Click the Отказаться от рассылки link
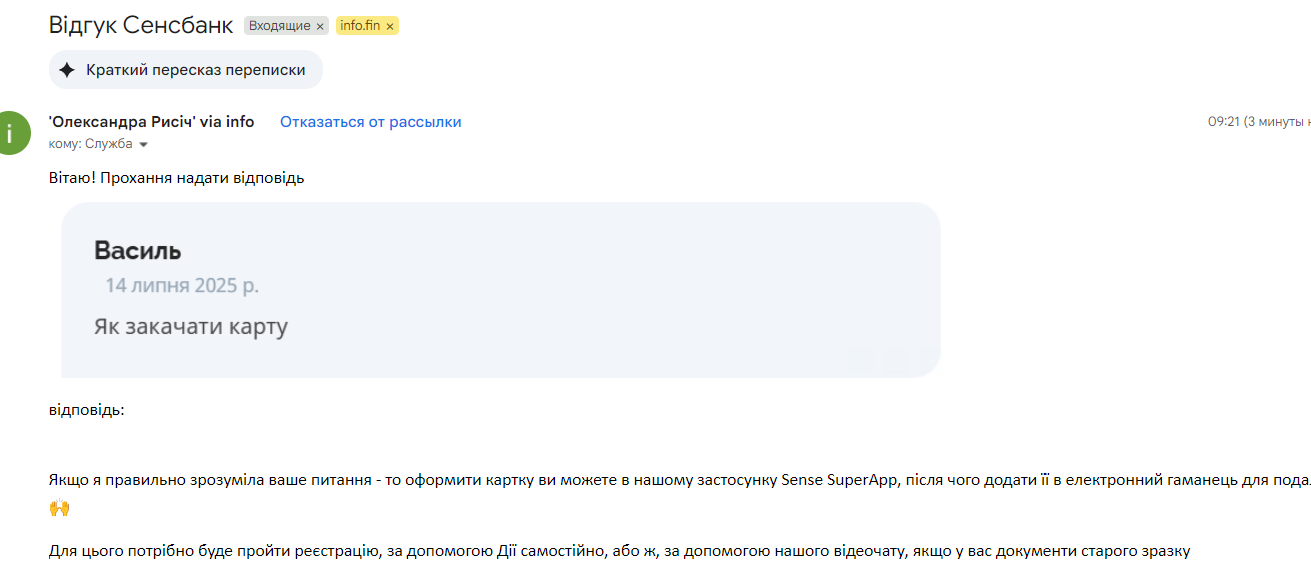This screenshot has height=567, width=1311. [370, 122]
